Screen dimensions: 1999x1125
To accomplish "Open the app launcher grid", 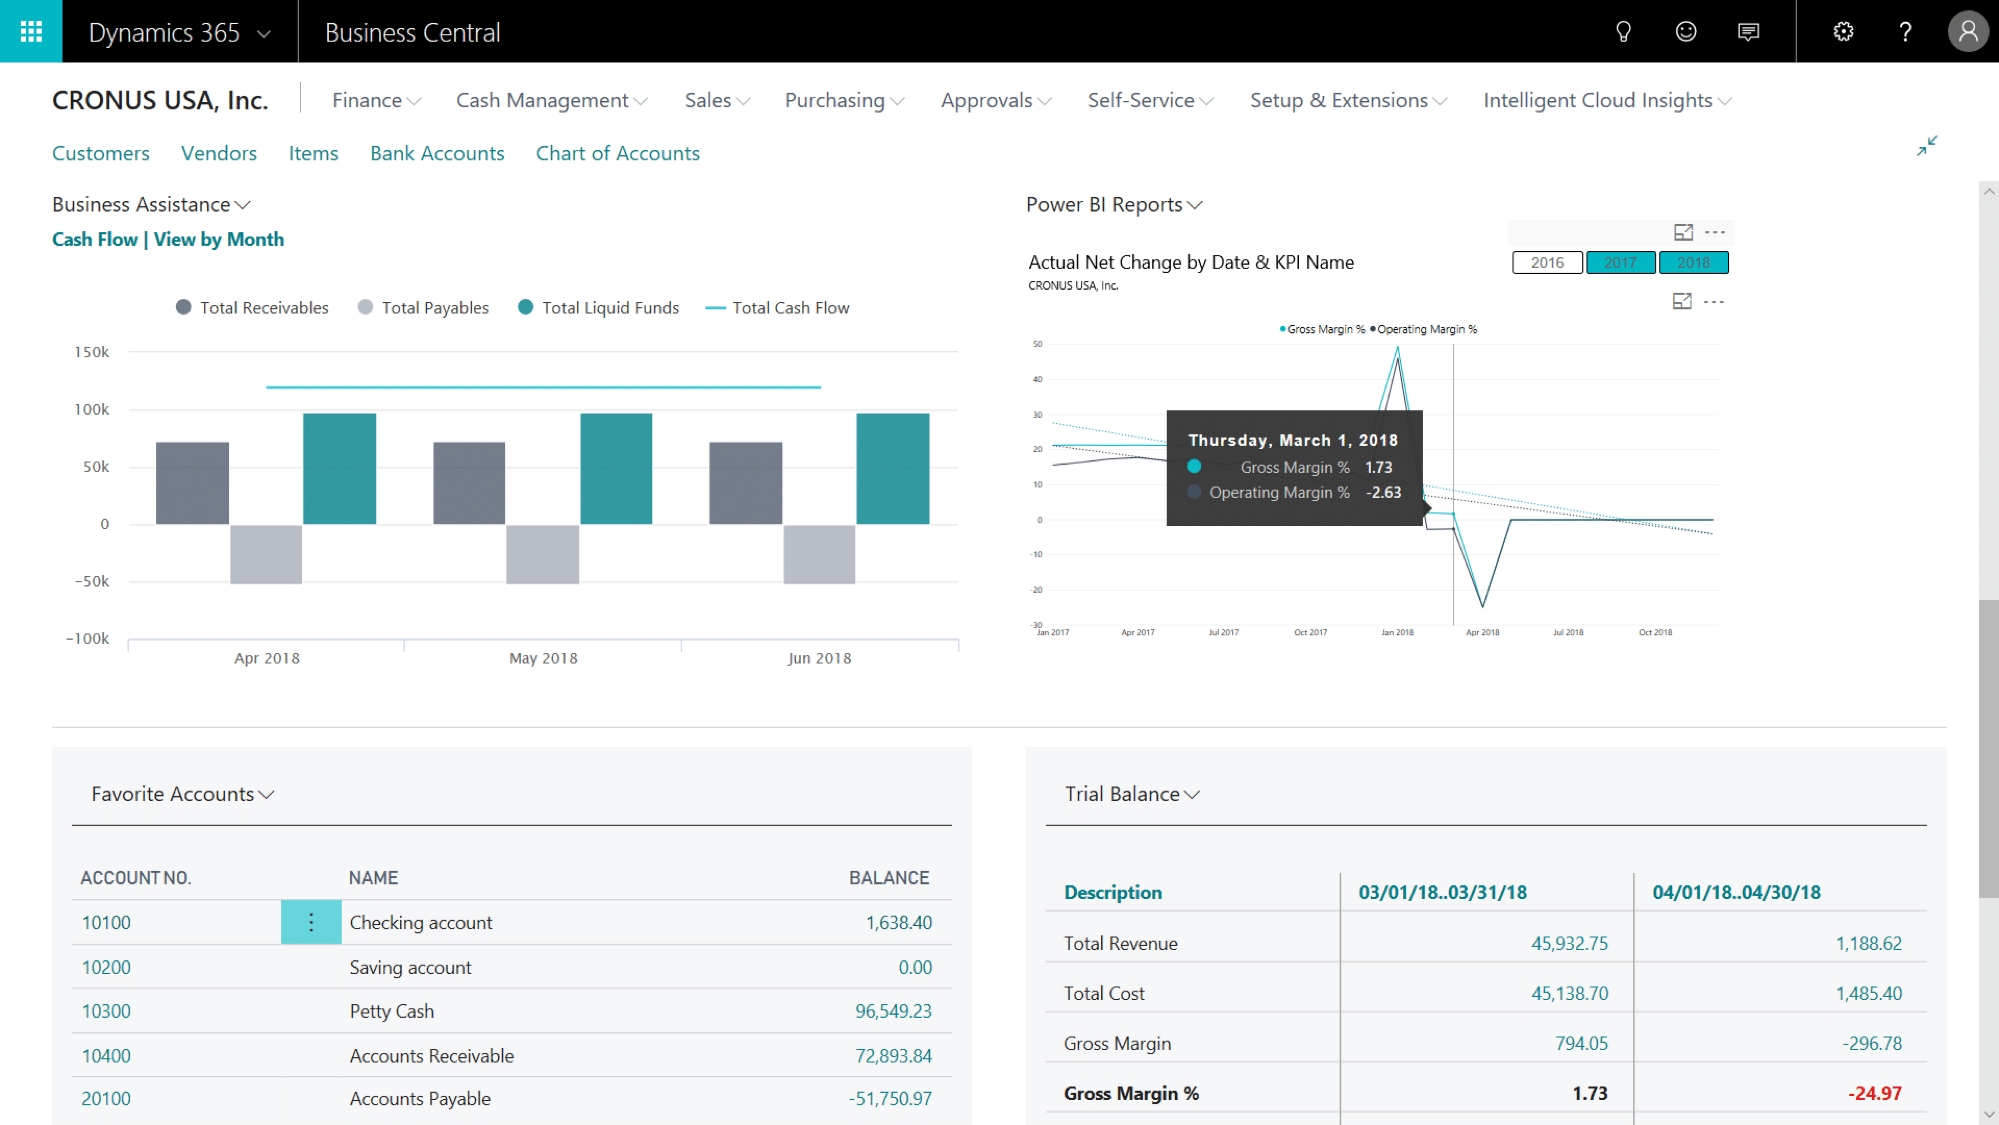I will click(x=30, y=31).
